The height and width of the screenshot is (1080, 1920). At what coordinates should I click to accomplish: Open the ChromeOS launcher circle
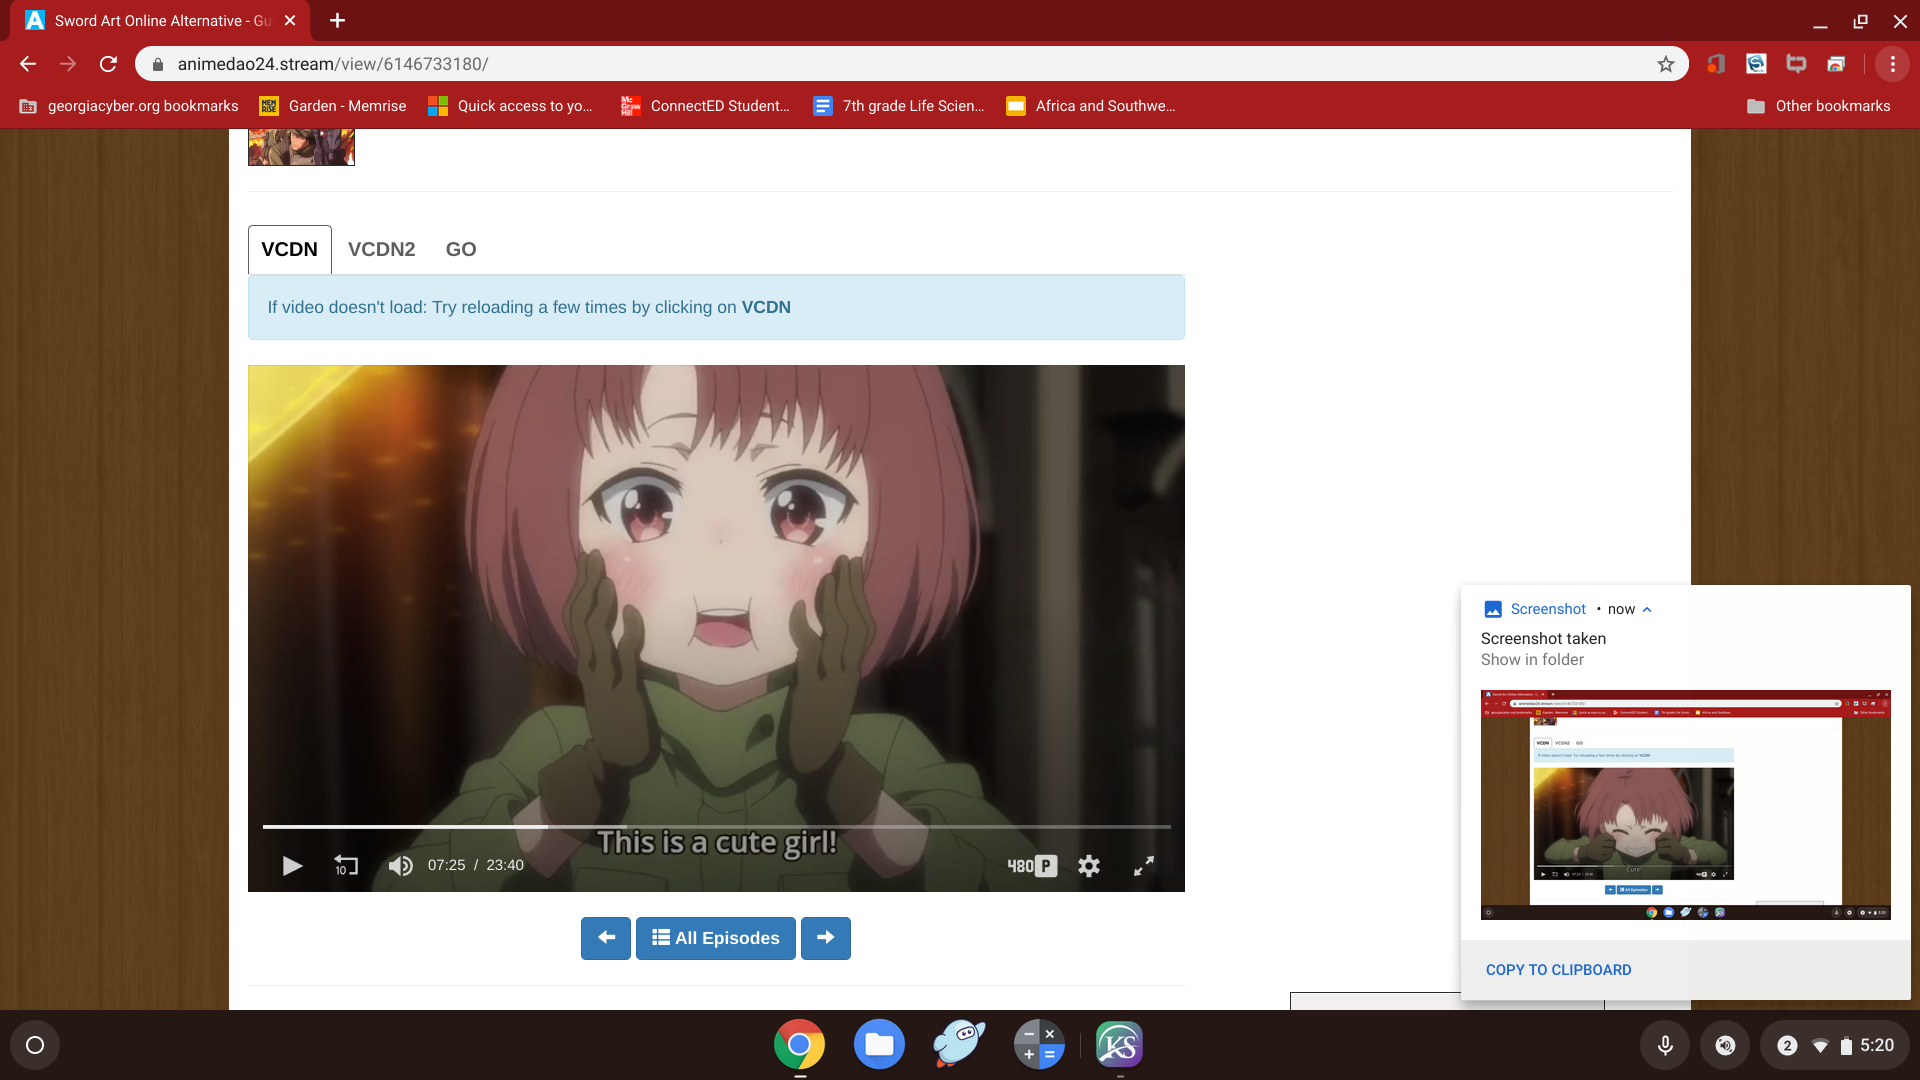[35, 1045]
